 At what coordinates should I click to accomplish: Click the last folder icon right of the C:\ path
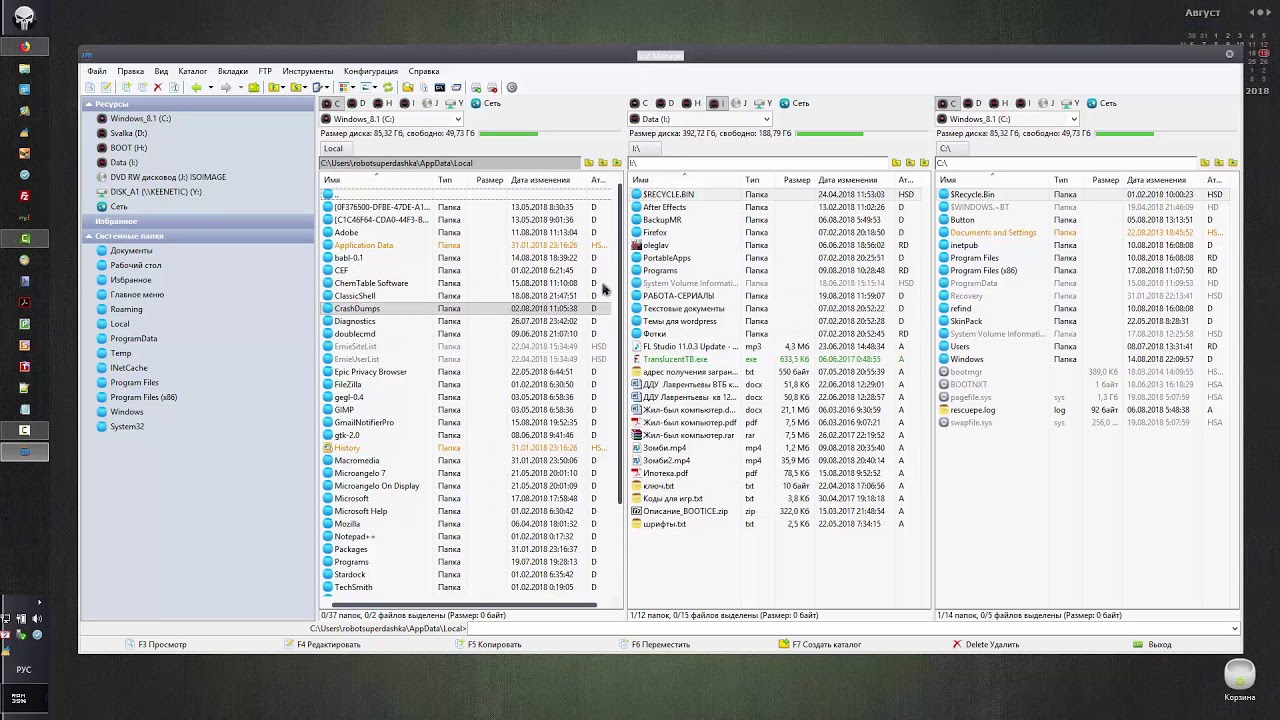1232,163
